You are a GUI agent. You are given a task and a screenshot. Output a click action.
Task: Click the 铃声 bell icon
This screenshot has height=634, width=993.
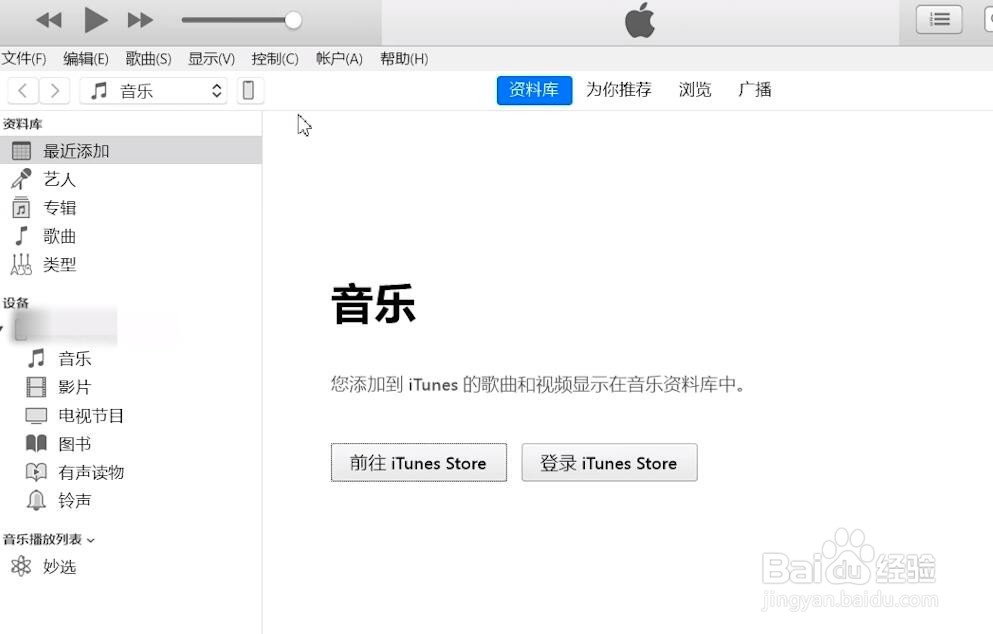(36, 500)
